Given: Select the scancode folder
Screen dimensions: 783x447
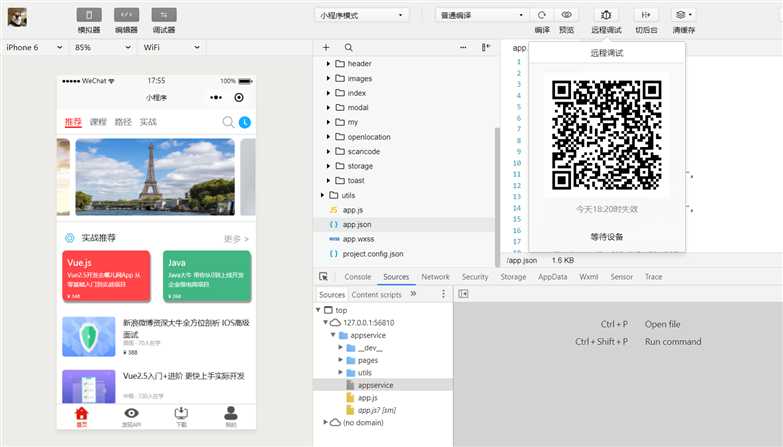Looking at the screenshot, I should [364, 151].
